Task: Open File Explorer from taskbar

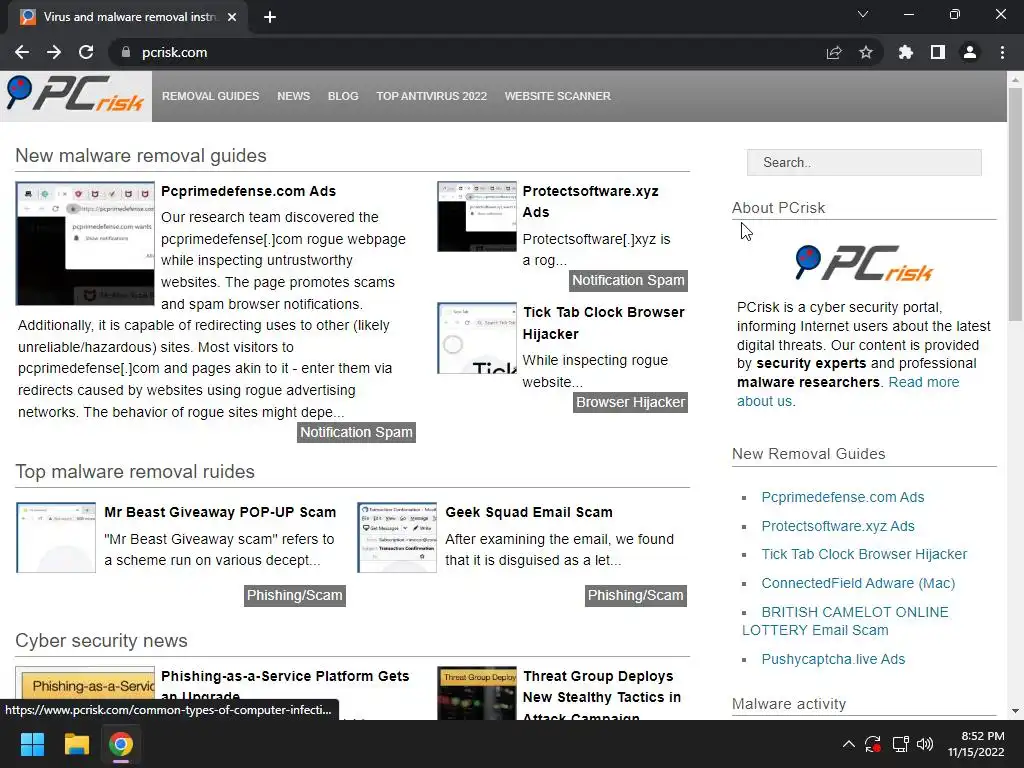Action: (76, 744)
